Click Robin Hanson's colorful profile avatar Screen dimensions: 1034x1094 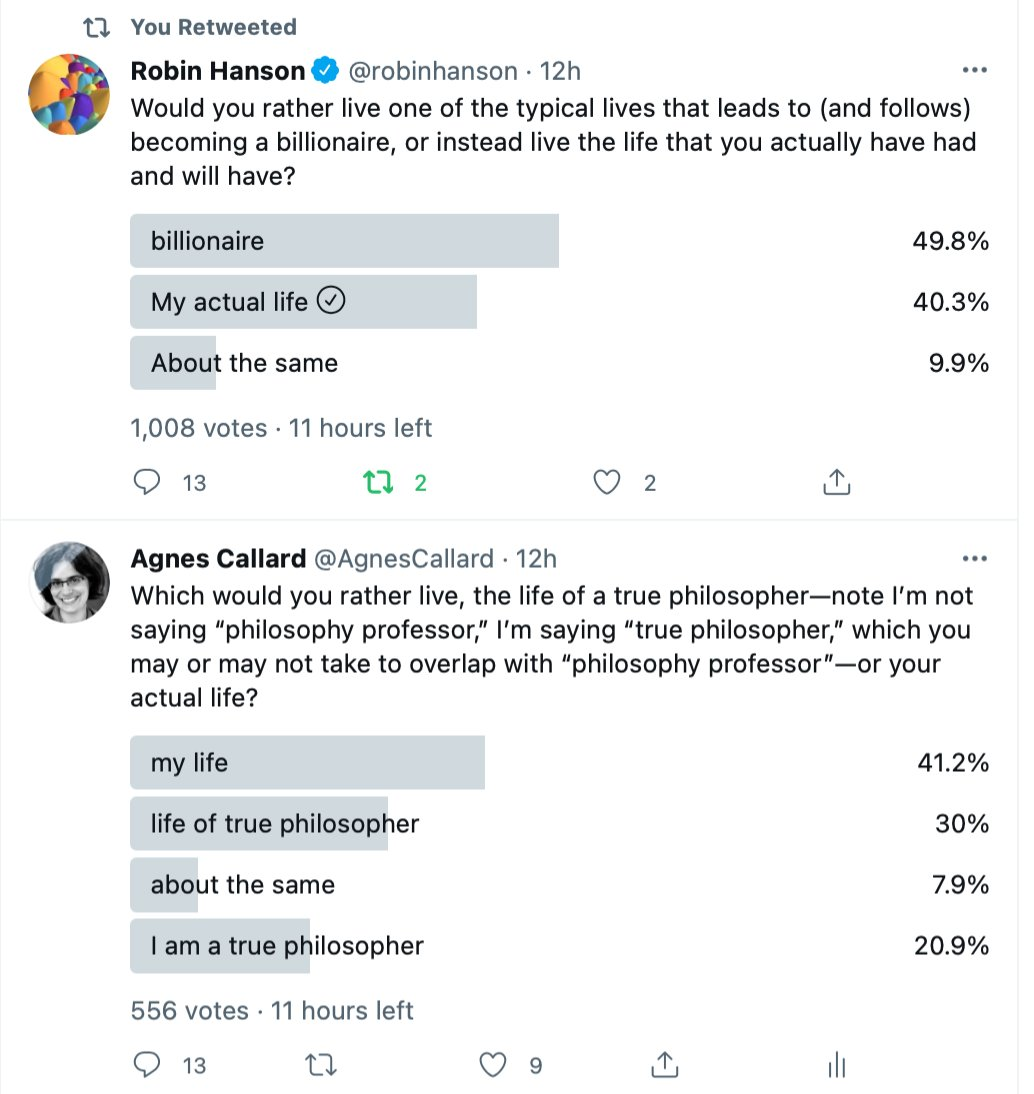click(x=69, y=95)
